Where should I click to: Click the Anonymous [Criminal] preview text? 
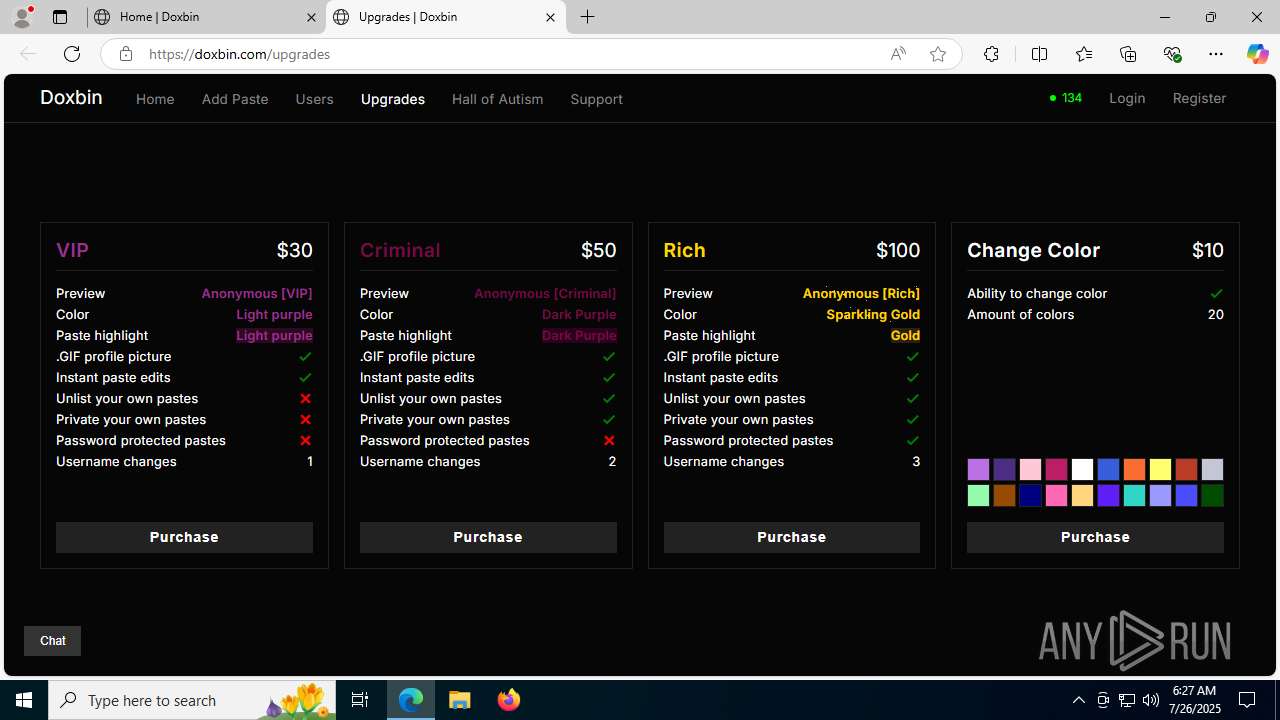click(545, 293)
